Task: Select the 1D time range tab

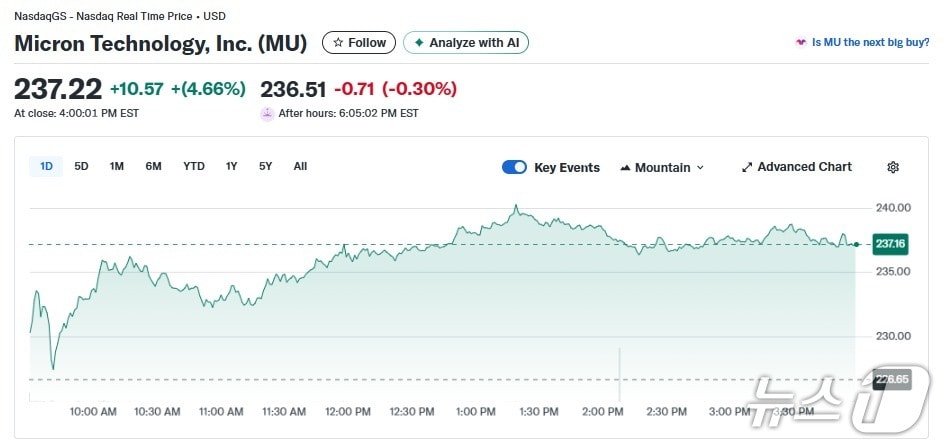Action: (46, 166)
